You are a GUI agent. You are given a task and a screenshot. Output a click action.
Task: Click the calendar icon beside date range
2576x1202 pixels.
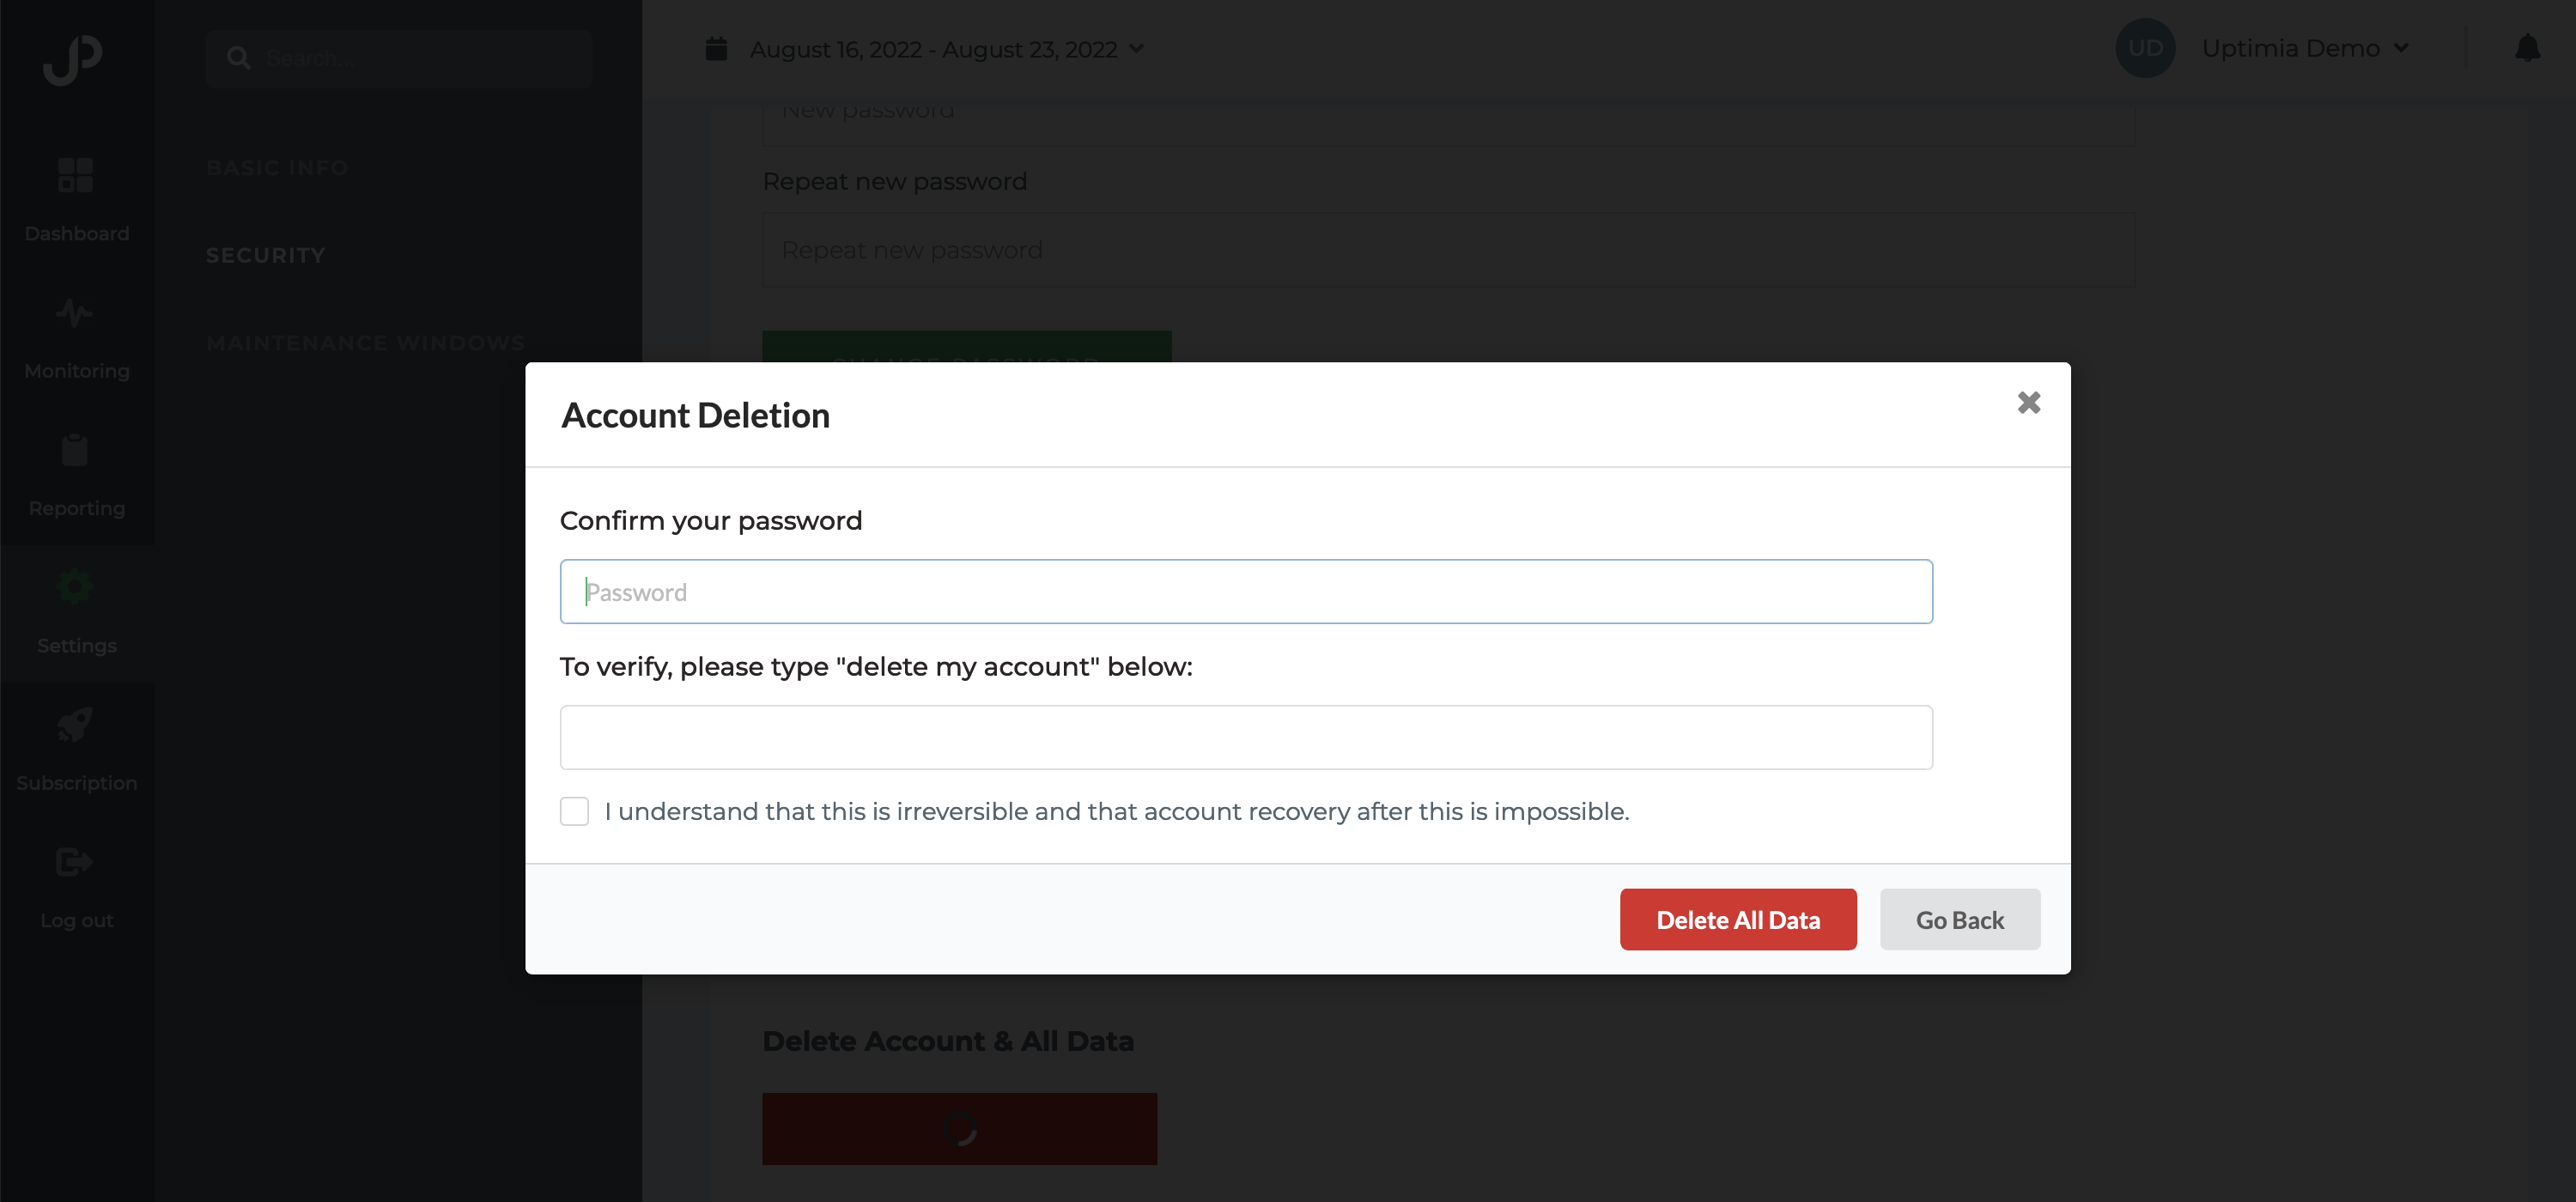click(x=716, y=48)
